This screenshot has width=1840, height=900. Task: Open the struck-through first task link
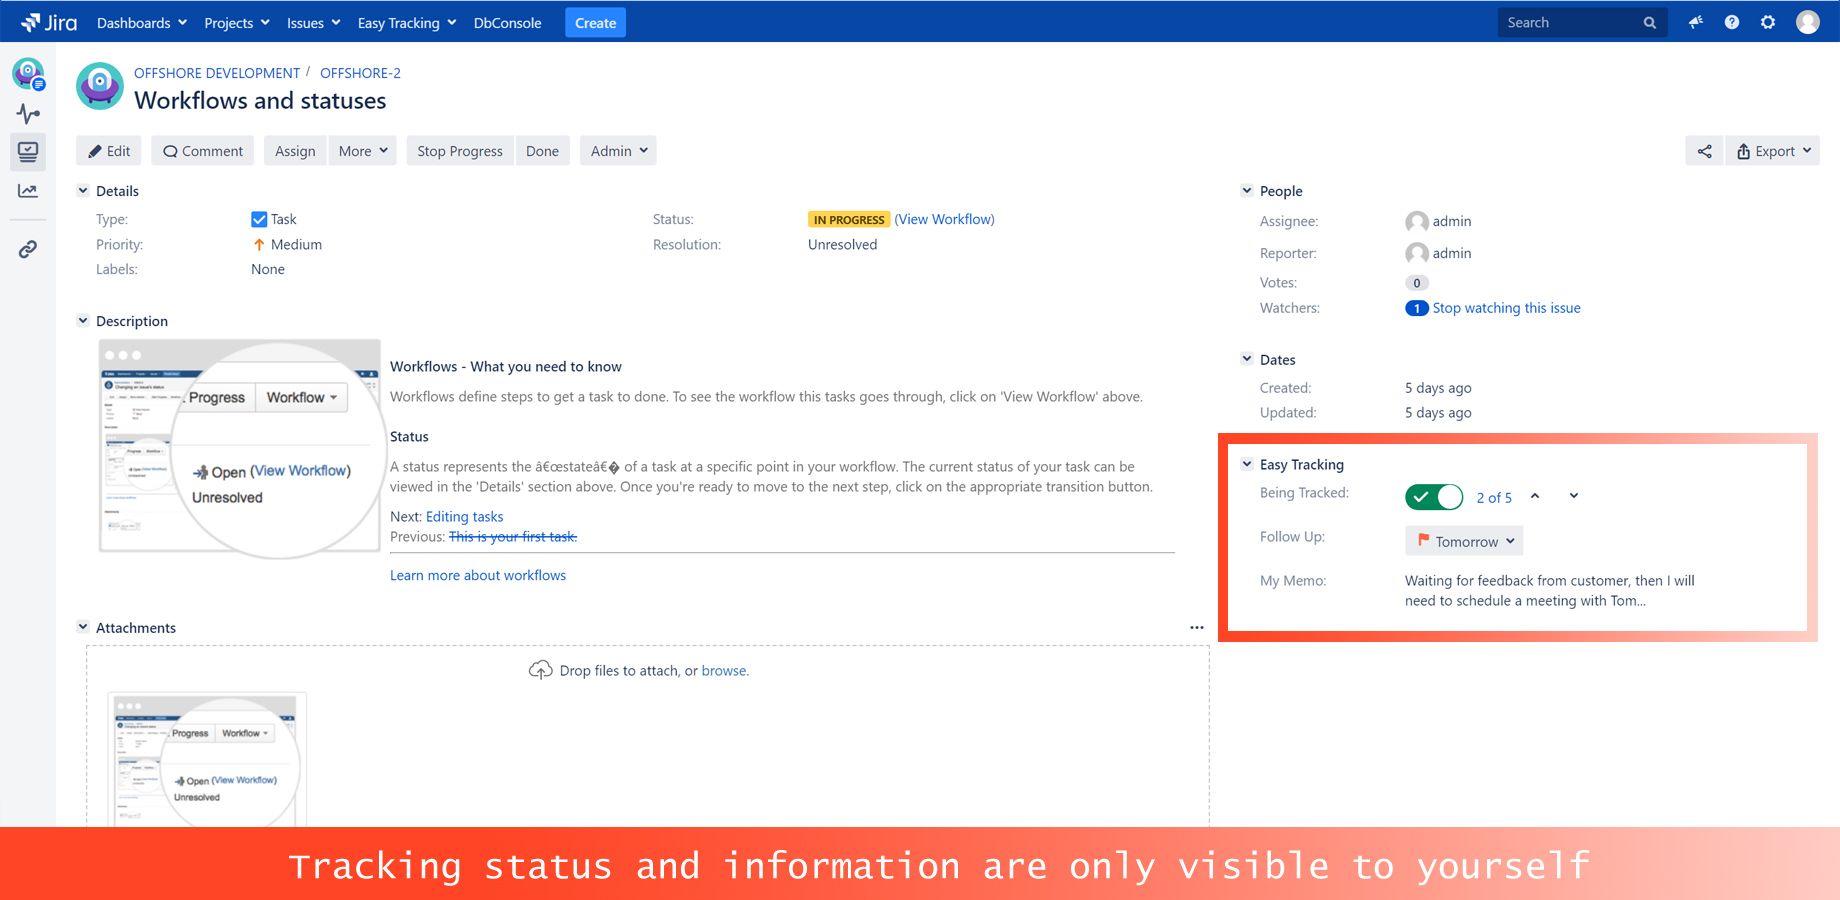pyautogui.click(x=513, y=537)
